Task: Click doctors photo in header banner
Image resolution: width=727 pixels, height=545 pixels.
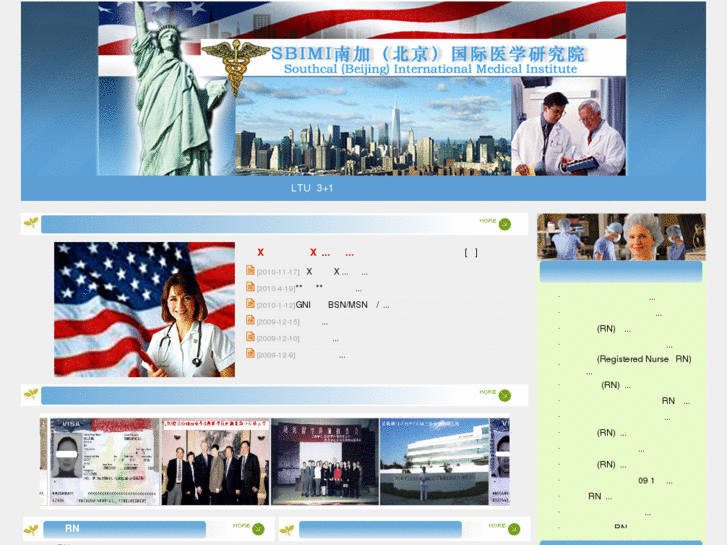Action: pyautogui.click(x=568, y=126)
